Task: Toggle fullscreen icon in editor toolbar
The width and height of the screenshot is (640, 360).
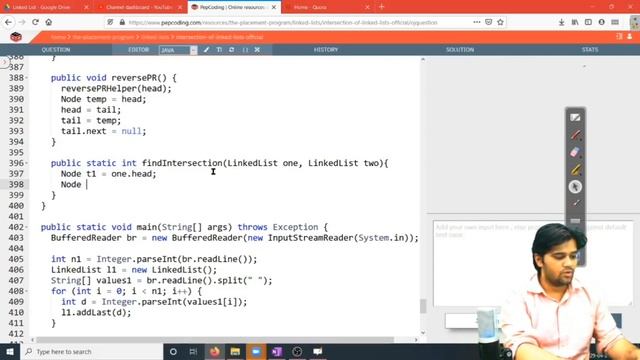Action: 245,50
